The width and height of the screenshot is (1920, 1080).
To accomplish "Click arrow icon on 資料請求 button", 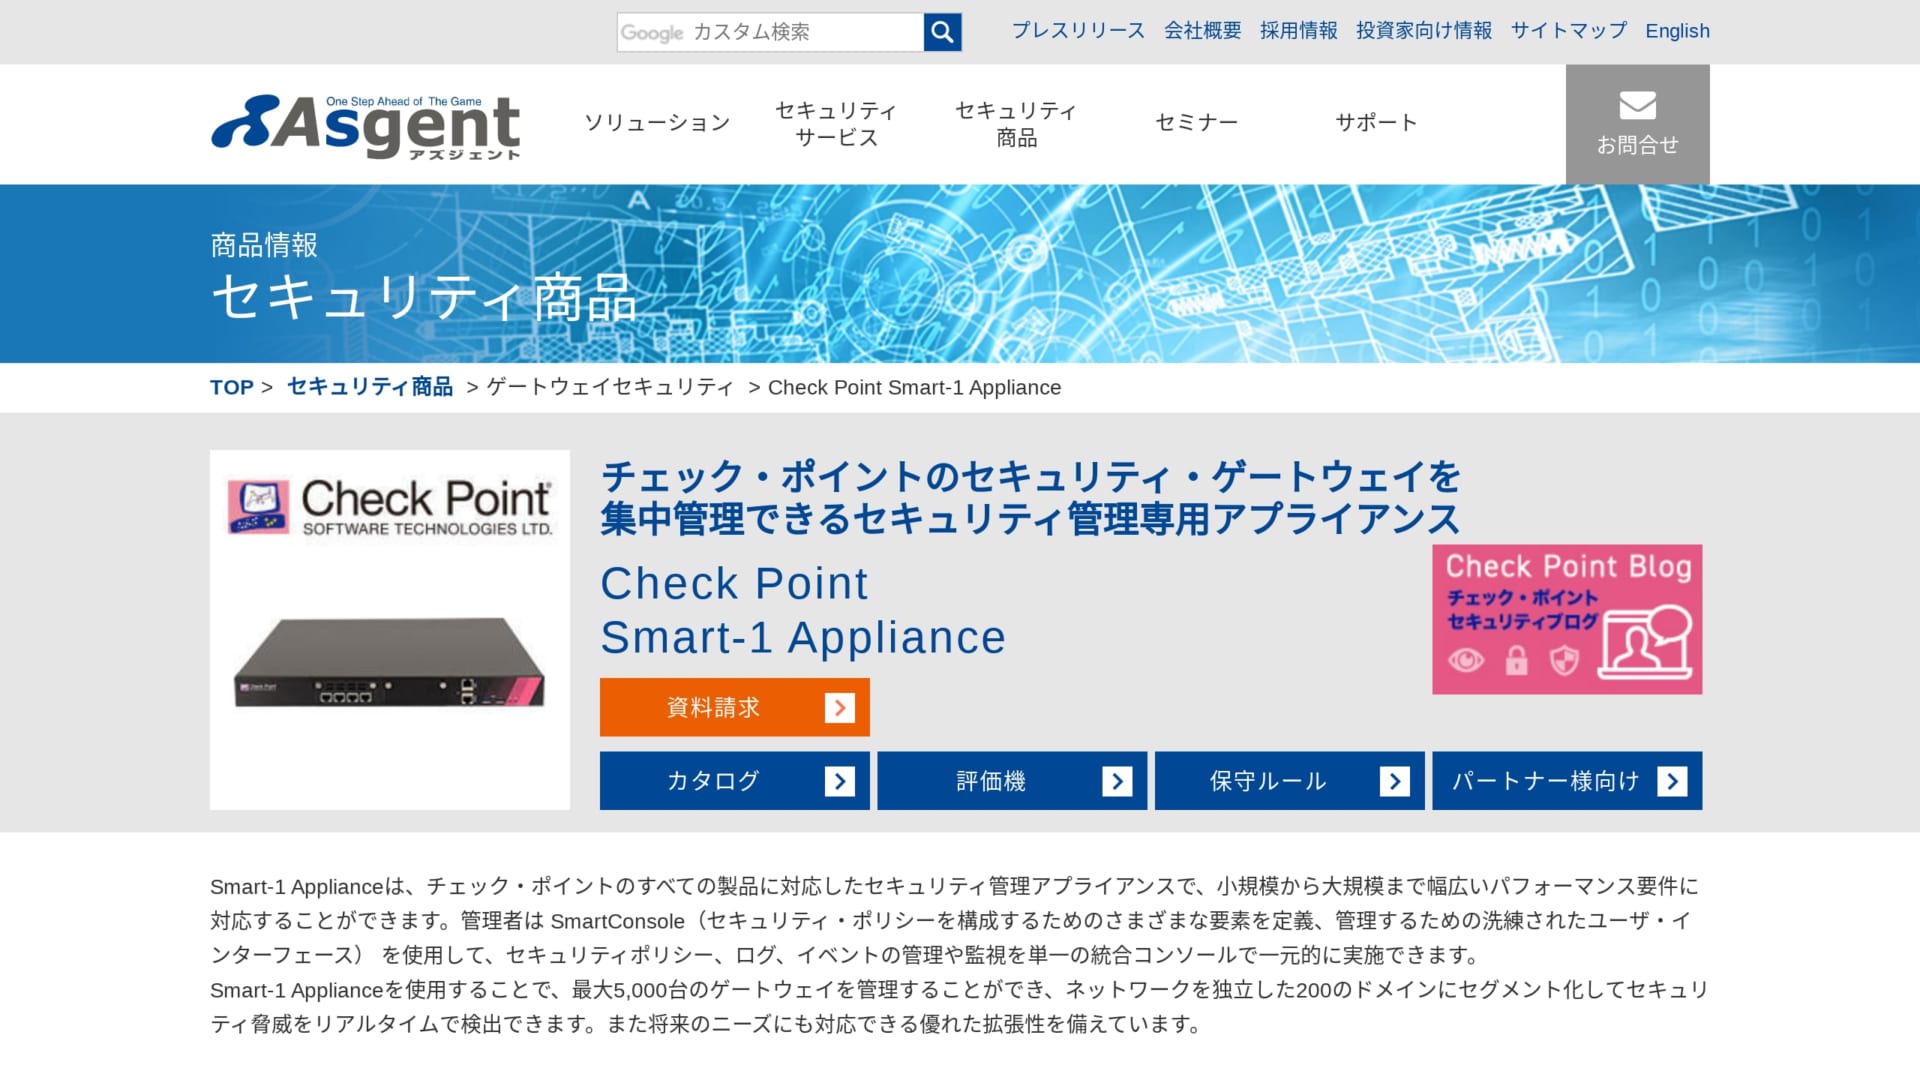I will coord(838,707).
